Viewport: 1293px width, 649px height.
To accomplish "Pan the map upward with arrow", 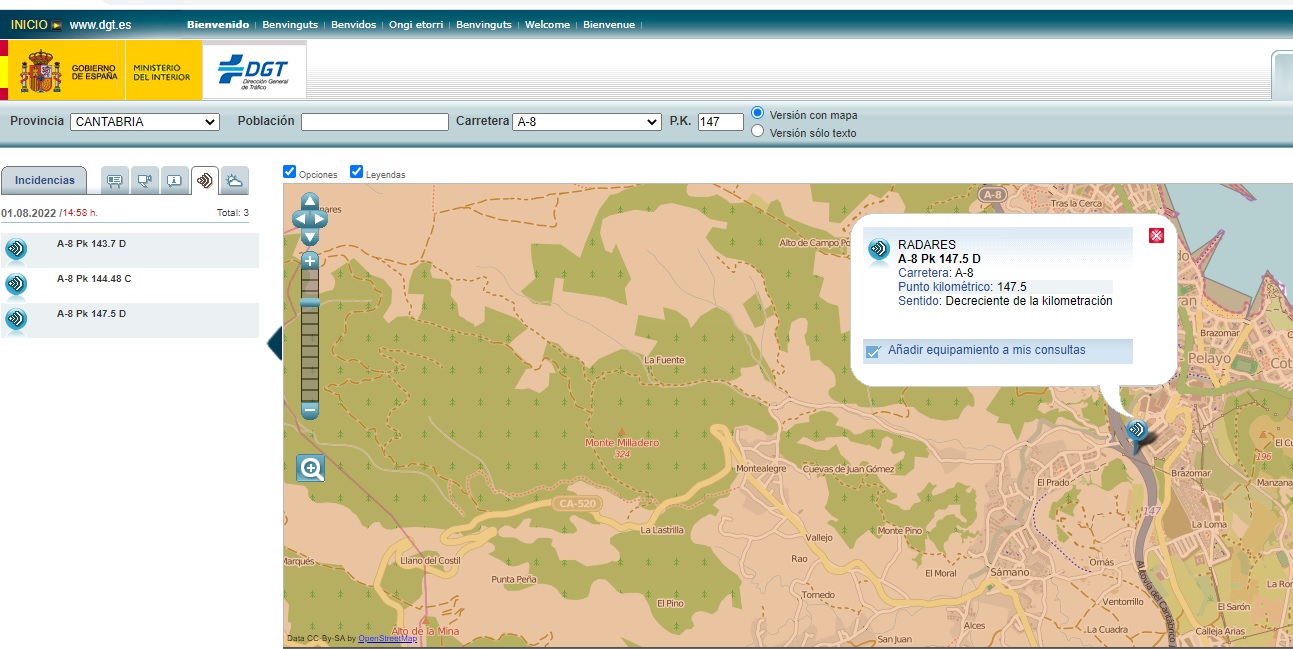I will pos(310,201).
